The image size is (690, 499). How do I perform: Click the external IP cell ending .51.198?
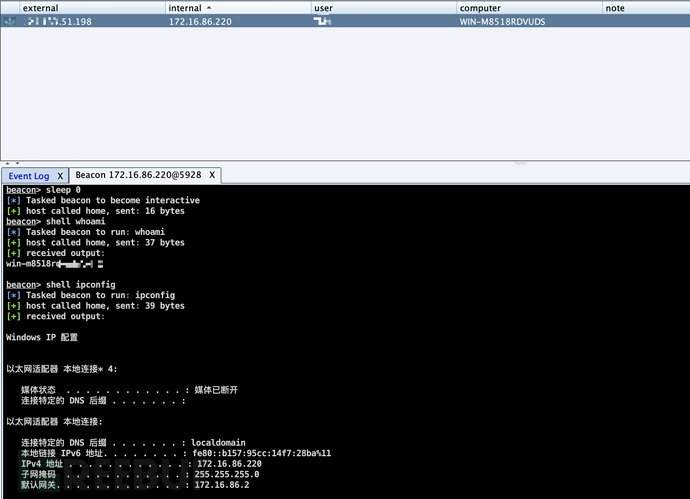[x=58, y=21]
